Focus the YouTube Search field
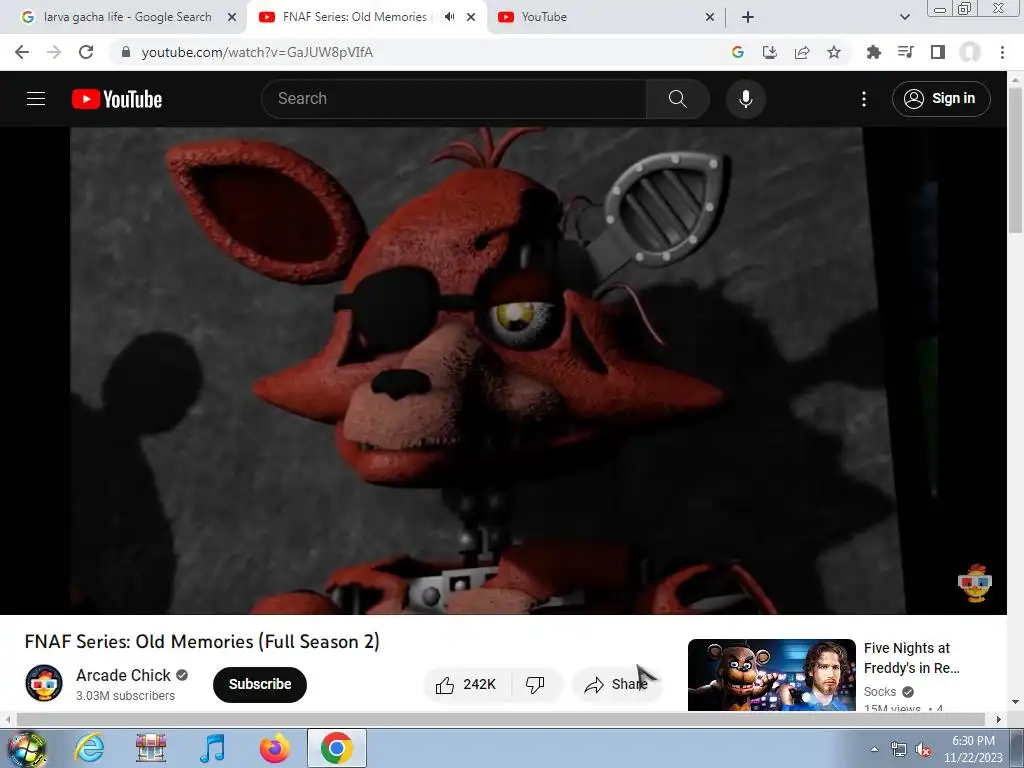Image resolution: width=1024 pixels, height=768 pixels. [453, 99]
